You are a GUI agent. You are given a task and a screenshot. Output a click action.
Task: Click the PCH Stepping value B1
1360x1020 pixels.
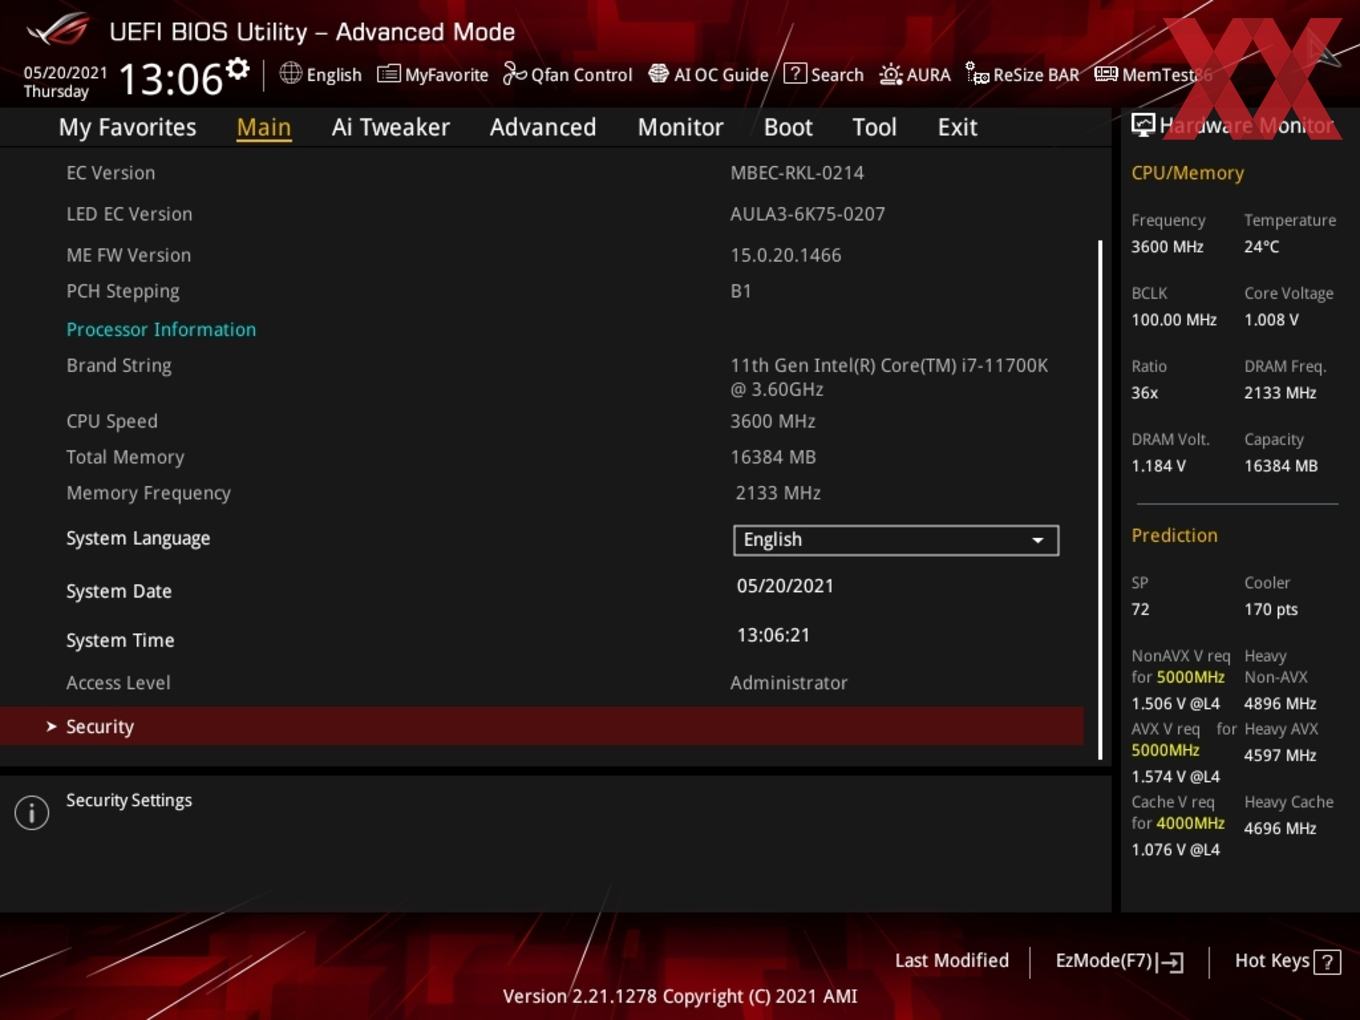pyautogui.click(x=741, y=291)
